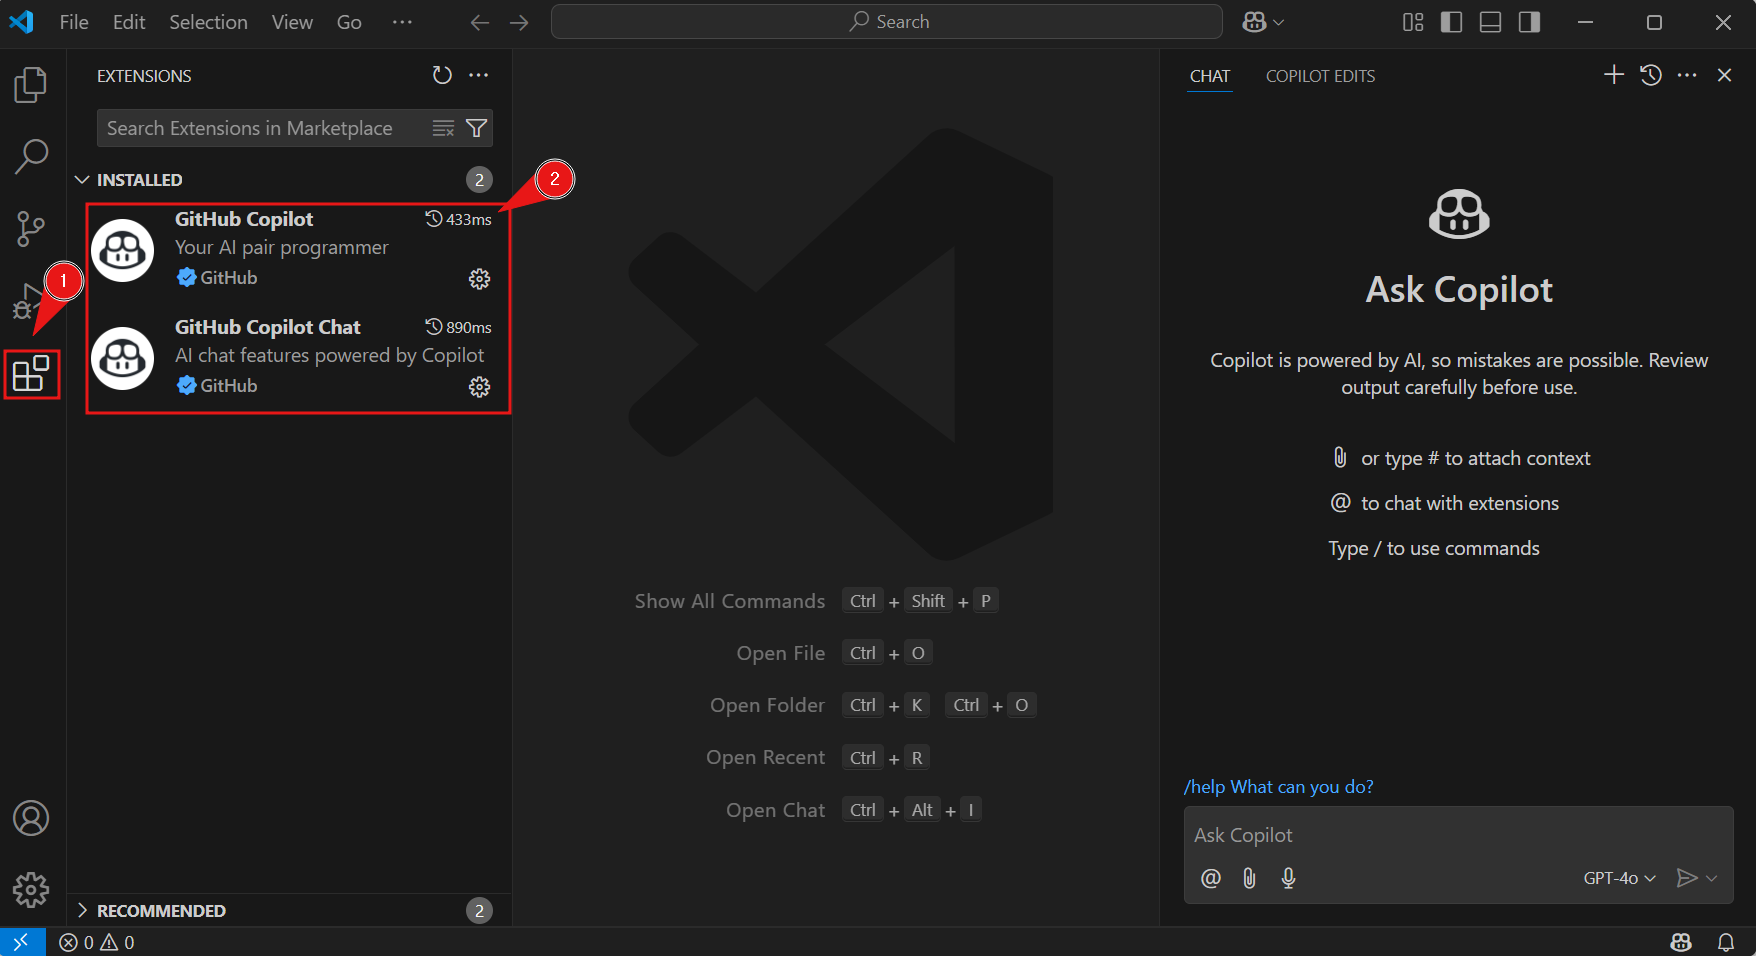The width and height of the screenshot is (1756, 956).
Task: Open Extensions view more actions menu
Action: pos(479,76)
